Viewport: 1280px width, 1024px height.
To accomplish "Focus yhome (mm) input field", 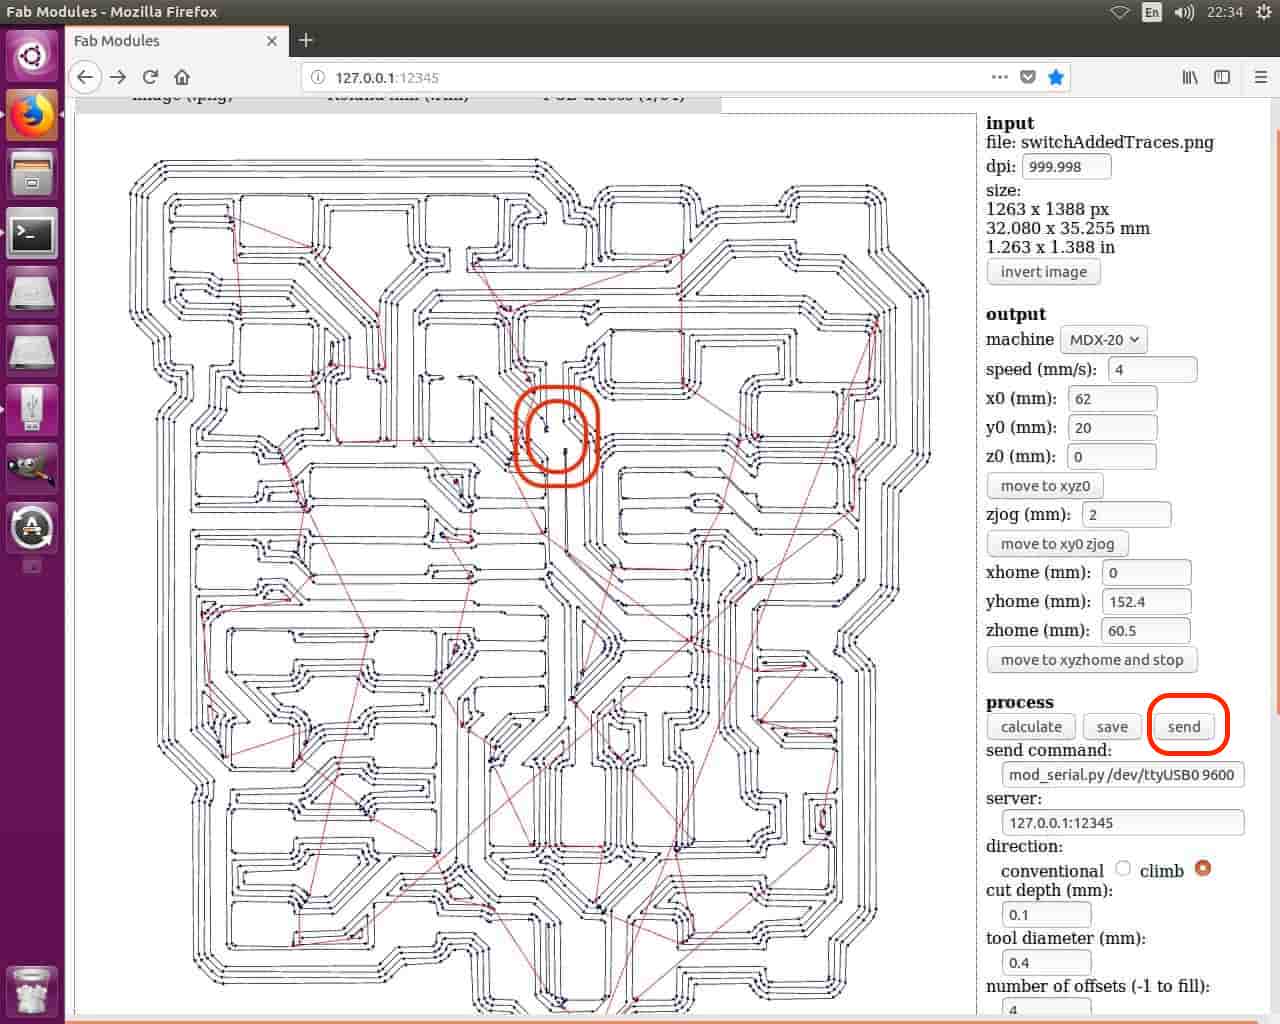I will pos(1146,602).
